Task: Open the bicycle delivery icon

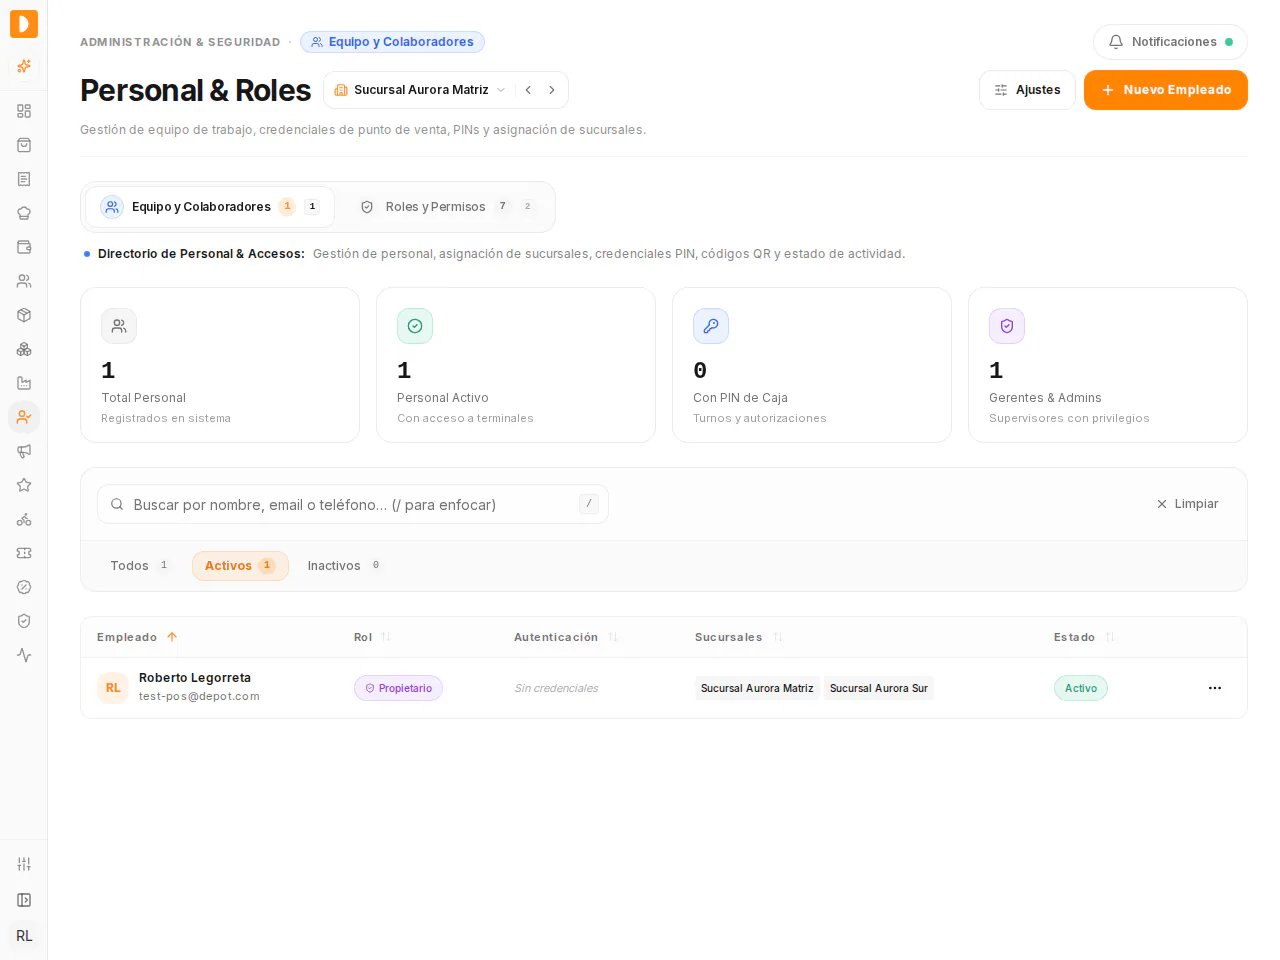Action: pos(24,519)
